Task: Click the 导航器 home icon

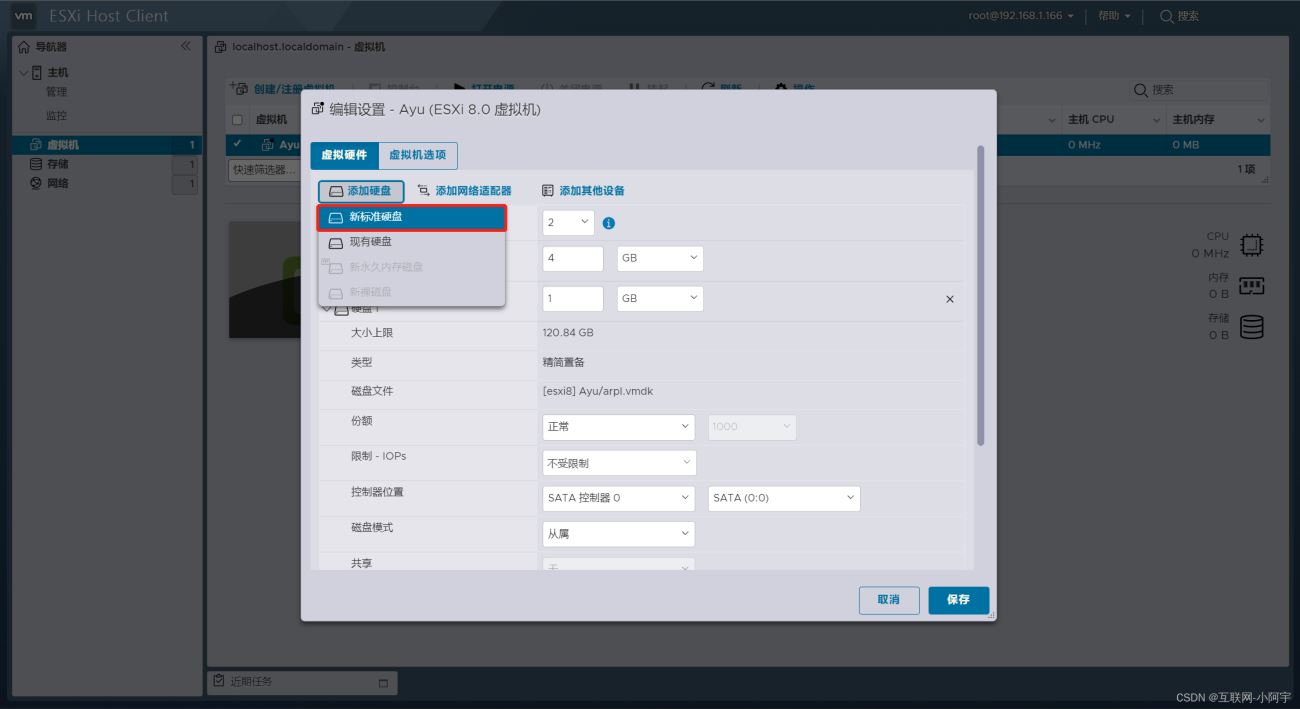Action: (24, 47)
